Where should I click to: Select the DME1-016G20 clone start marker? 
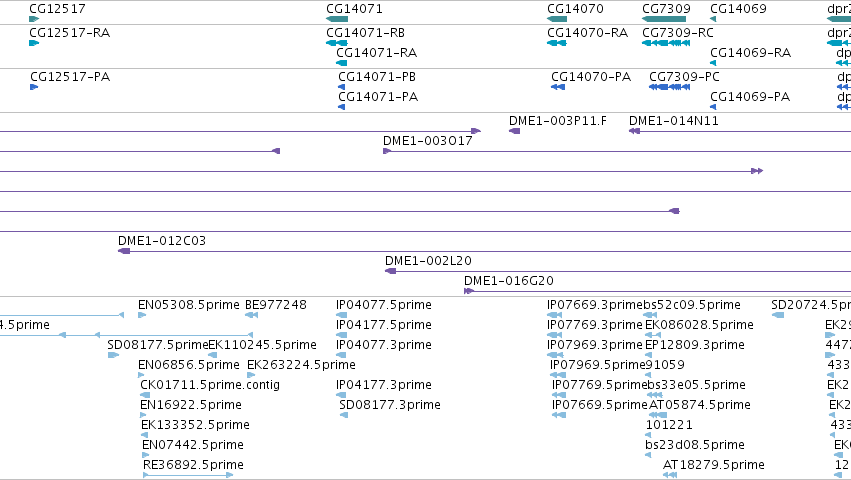469,291
